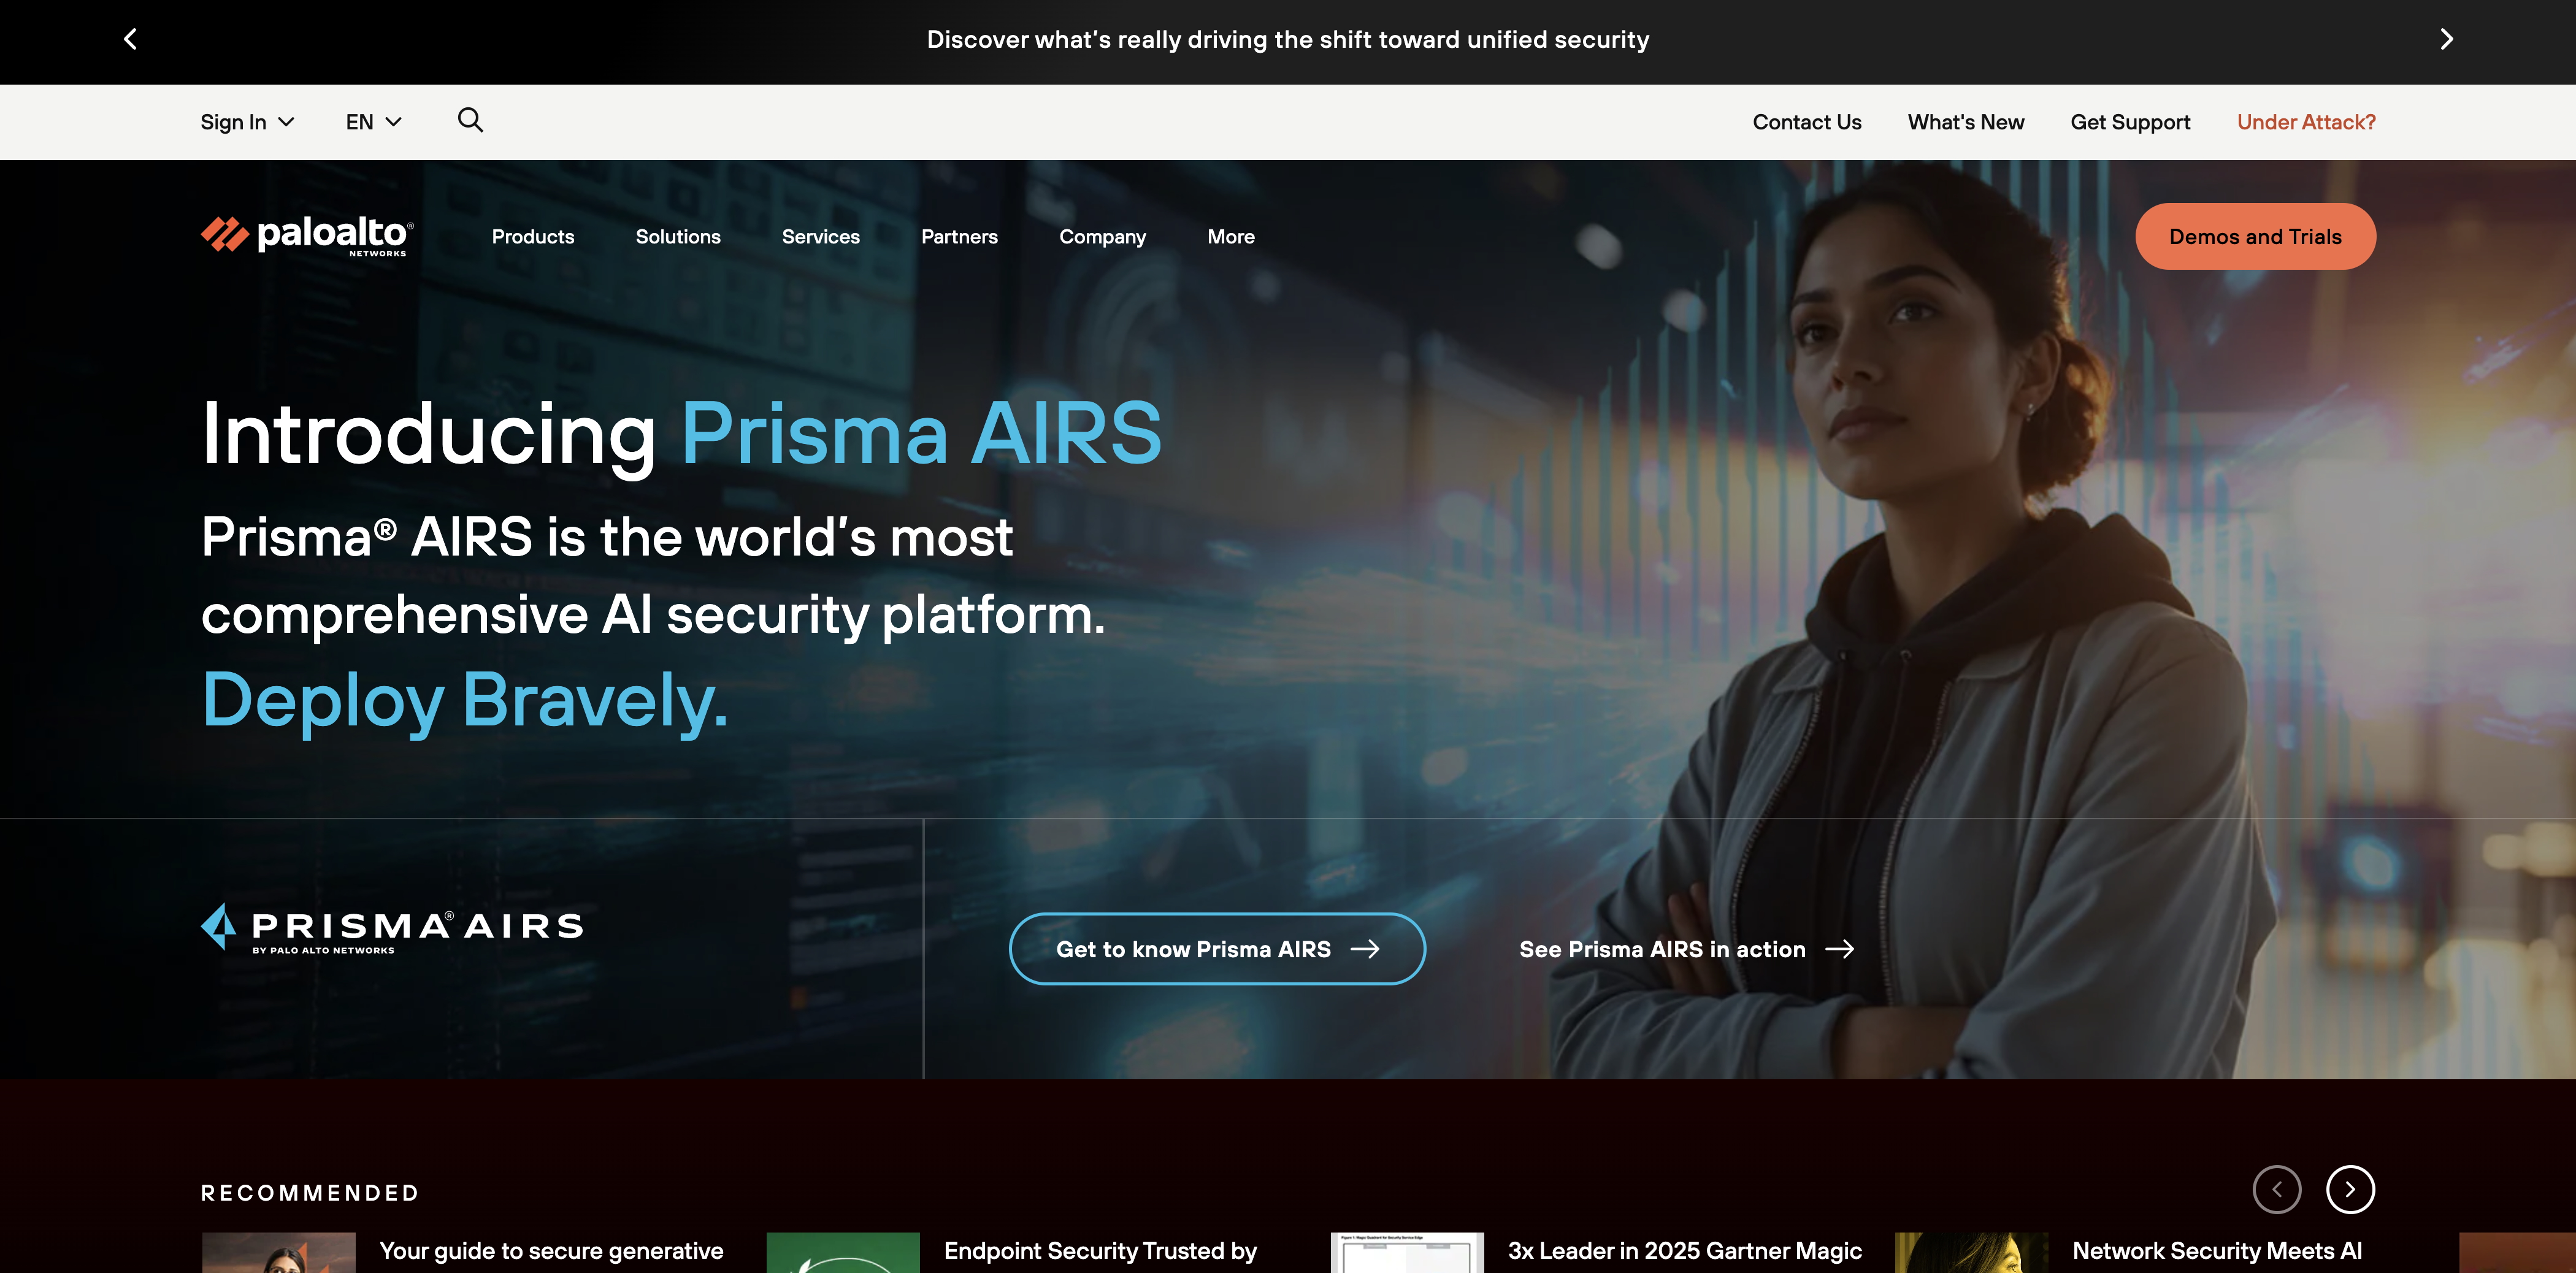The image size is (2576, 1273).
Task: Open the Gartner Magic Quadrant thumbnail
Action: tap(1407, 1252)
